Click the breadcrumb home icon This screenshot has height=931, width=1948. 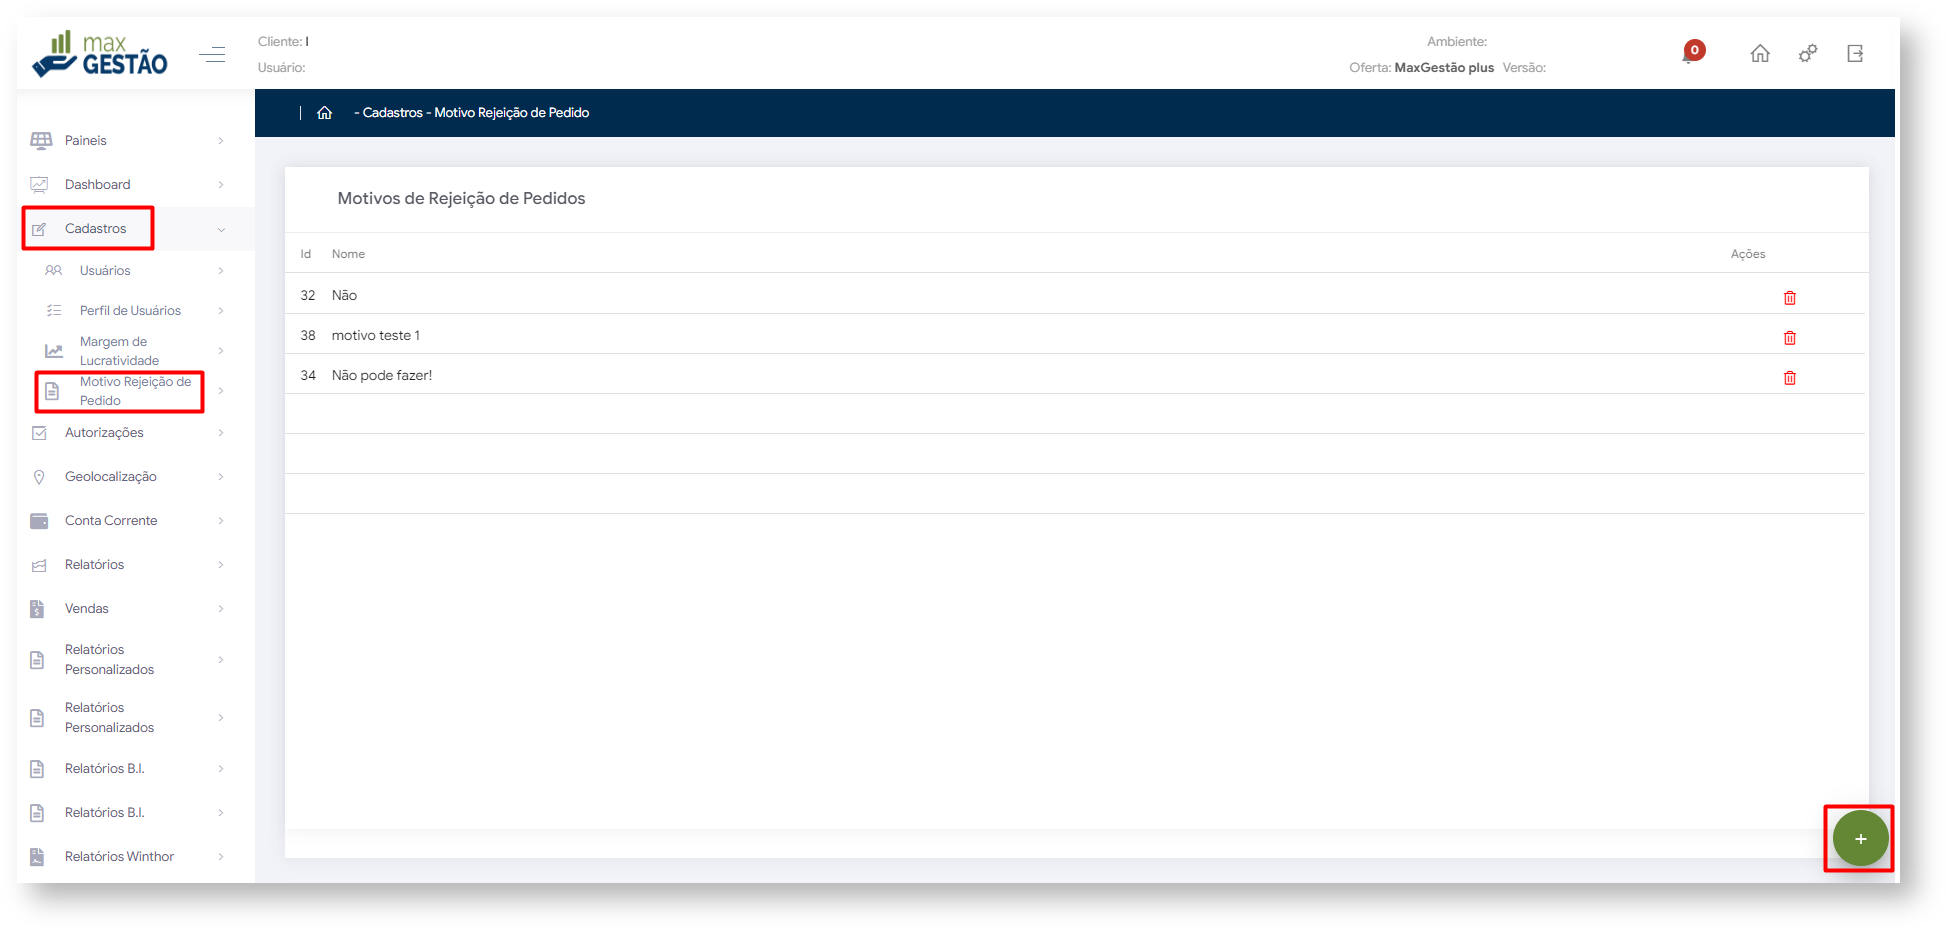pyautogui.click(x=324, y=113)
